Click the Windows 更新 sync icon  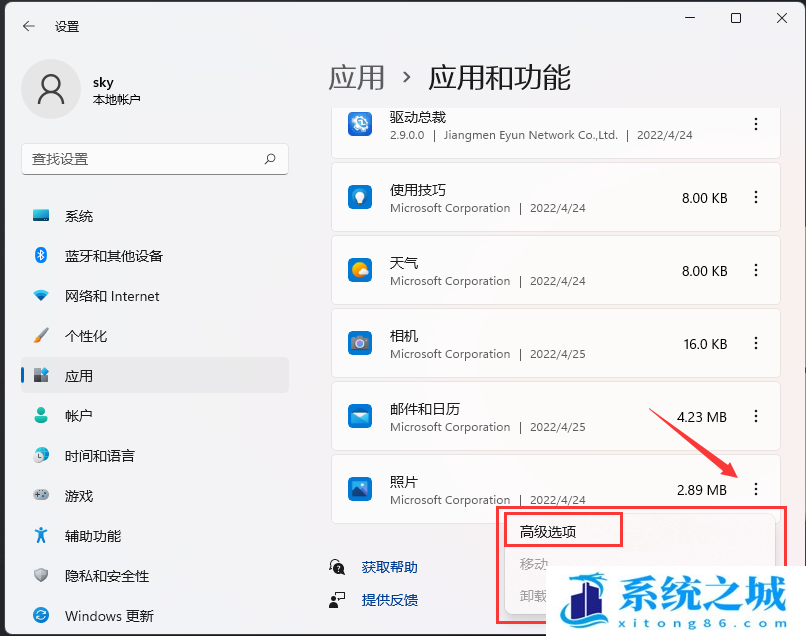point(41,615)
